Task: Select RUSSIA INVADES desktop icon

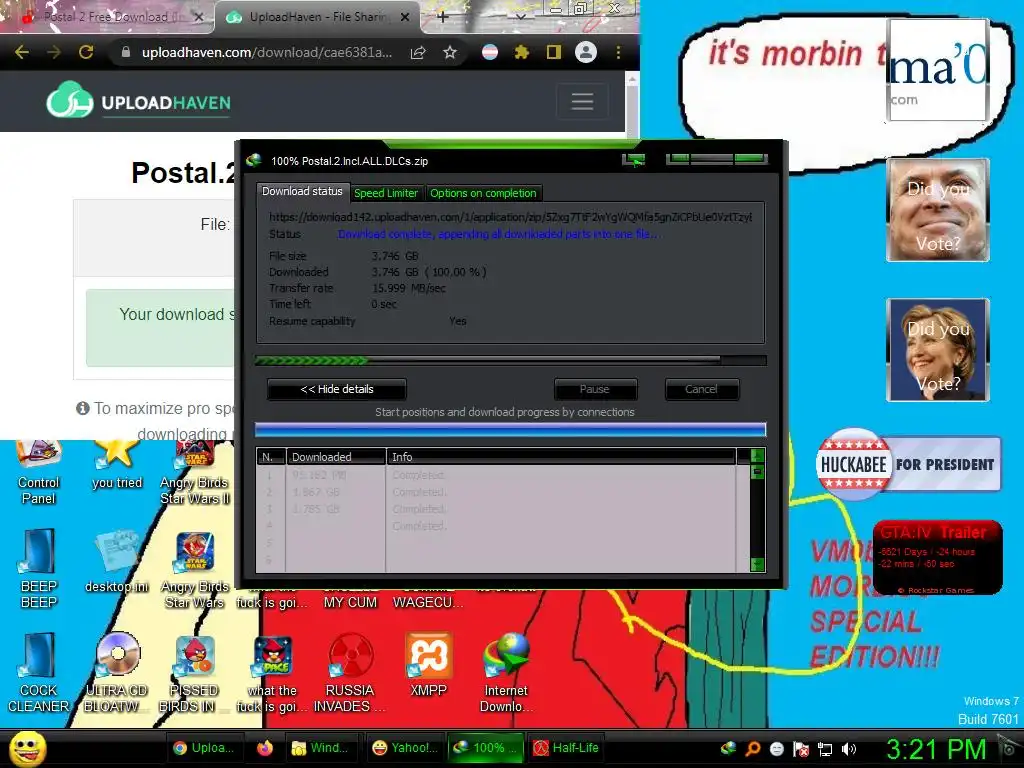Action: (x=350, y=673)
